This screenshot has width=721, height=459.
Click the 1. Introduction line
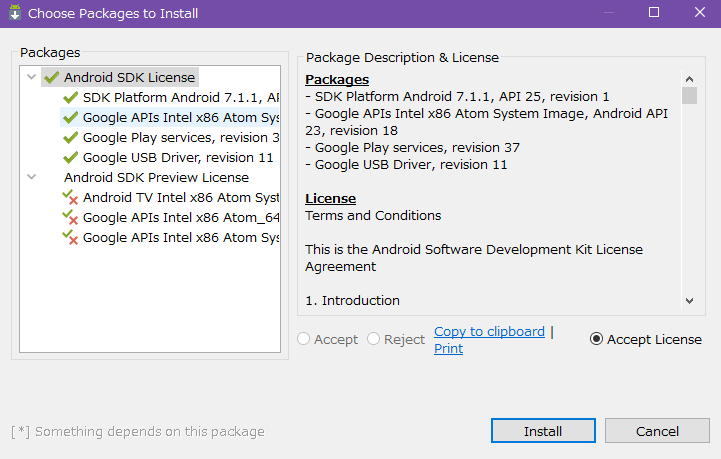click(352, 300)
